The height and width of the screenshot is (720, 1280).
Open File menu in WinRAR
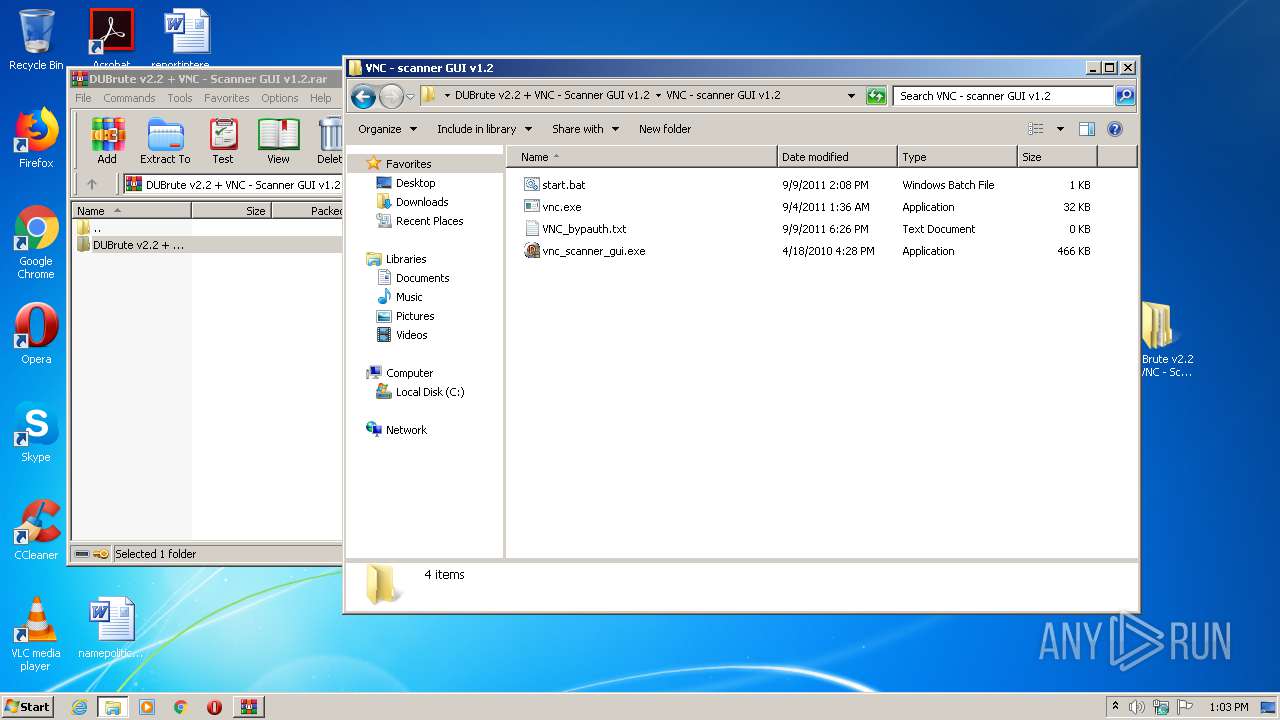click(x=83, y=98)
